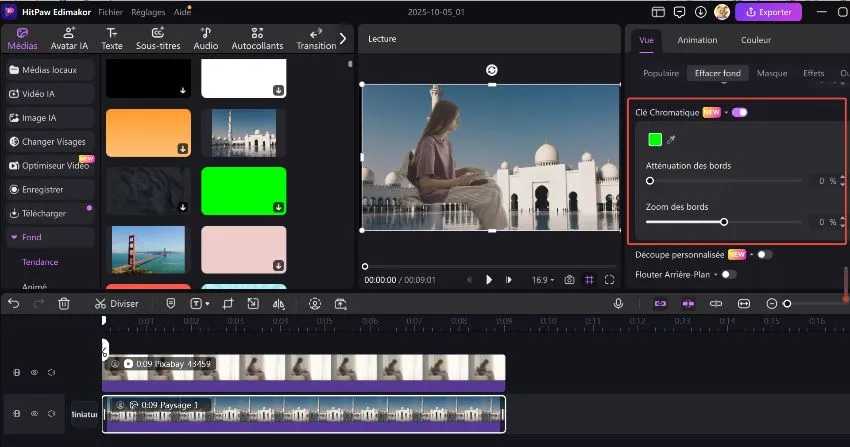The height and width of the screenshot is (447, 850).
Task: Click the Exporter button
Action: pyautogui.click(x=768, y=12)
